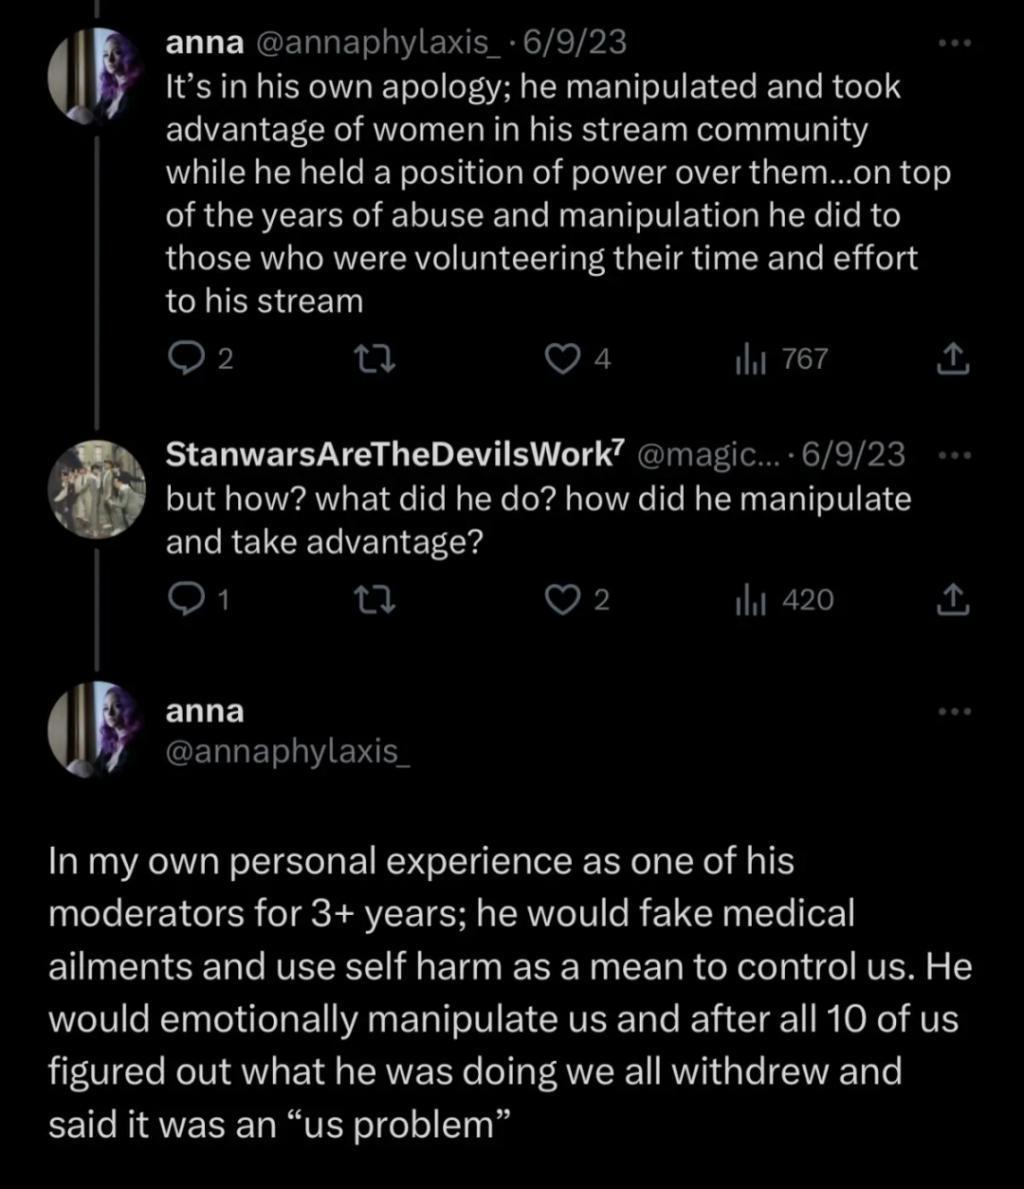Share the StanwarsAreTheDevilsWork tweet
Image resolution: width=1024 pixels, height=1189 pixels.
tap(954, 599)
